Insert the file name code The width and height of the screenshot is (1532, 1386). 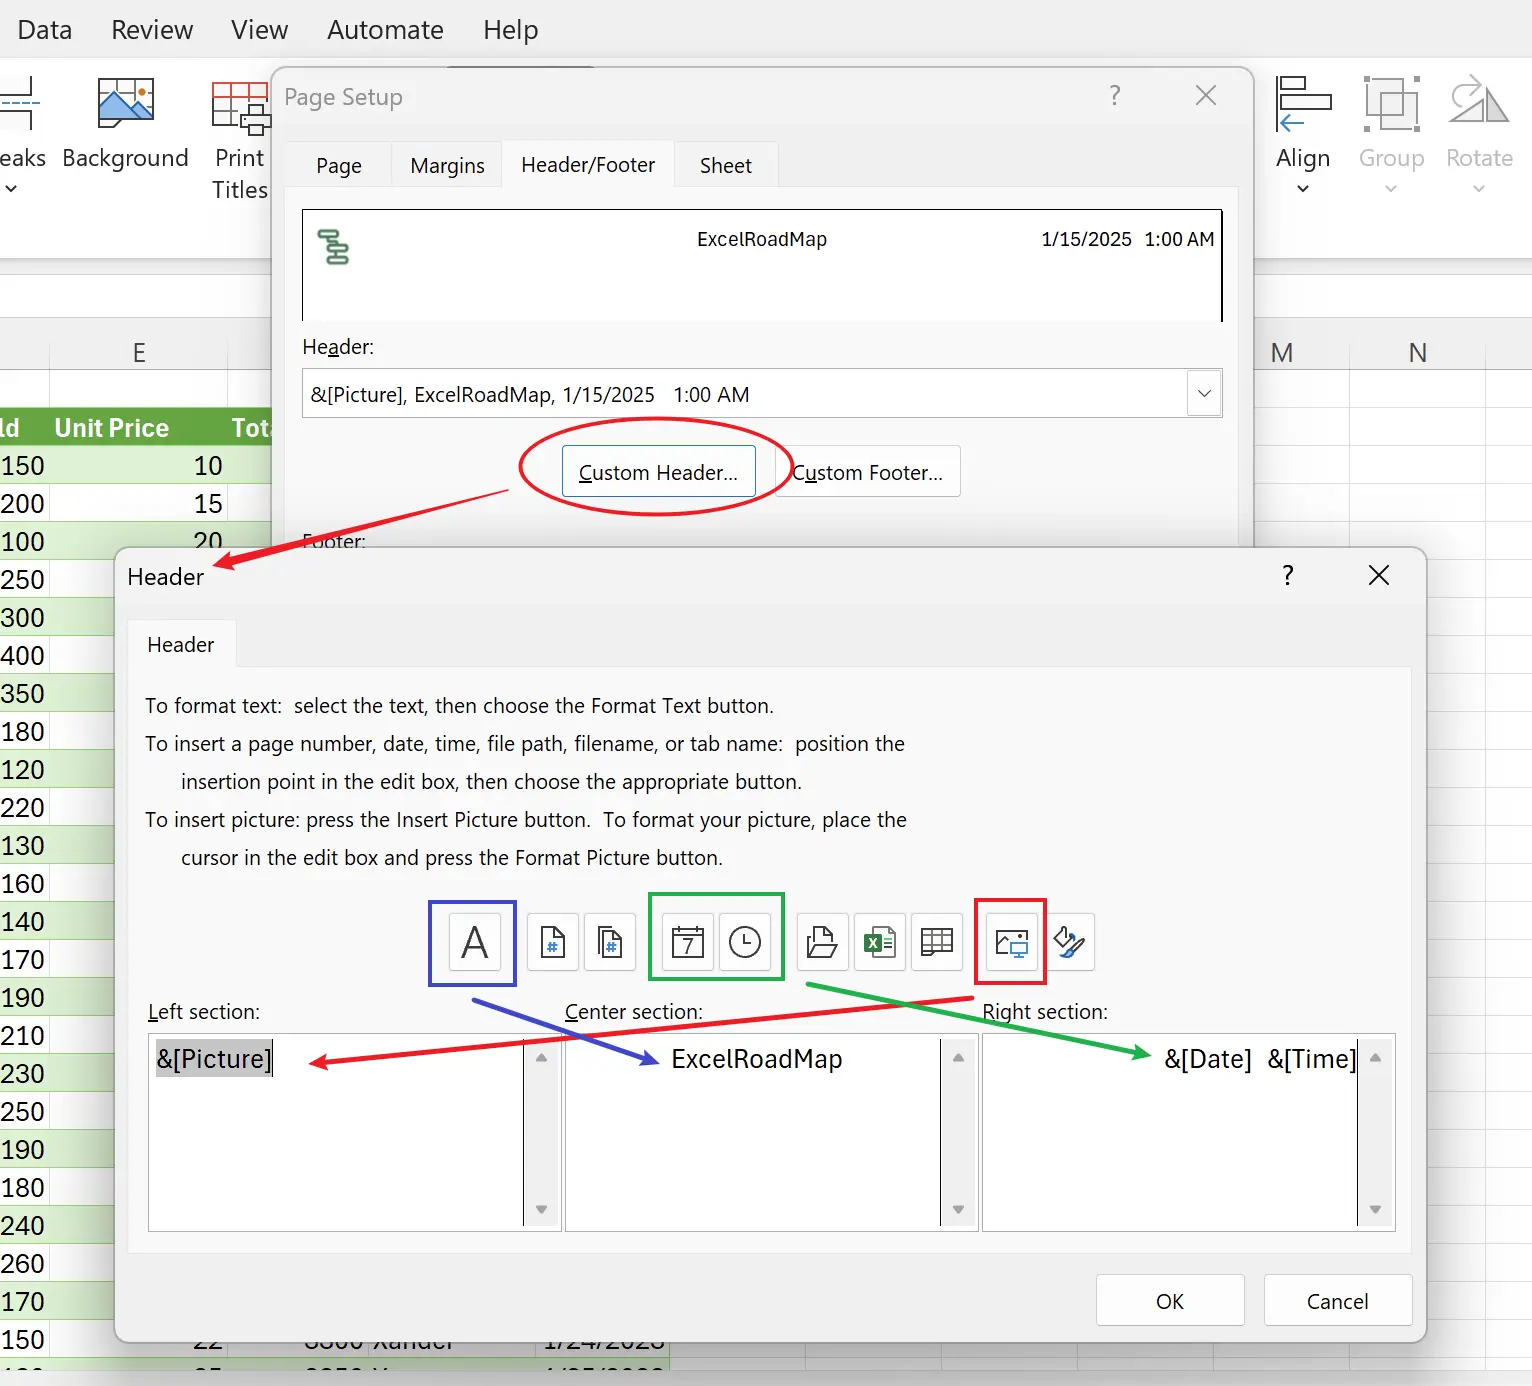(x=879, y=941)
